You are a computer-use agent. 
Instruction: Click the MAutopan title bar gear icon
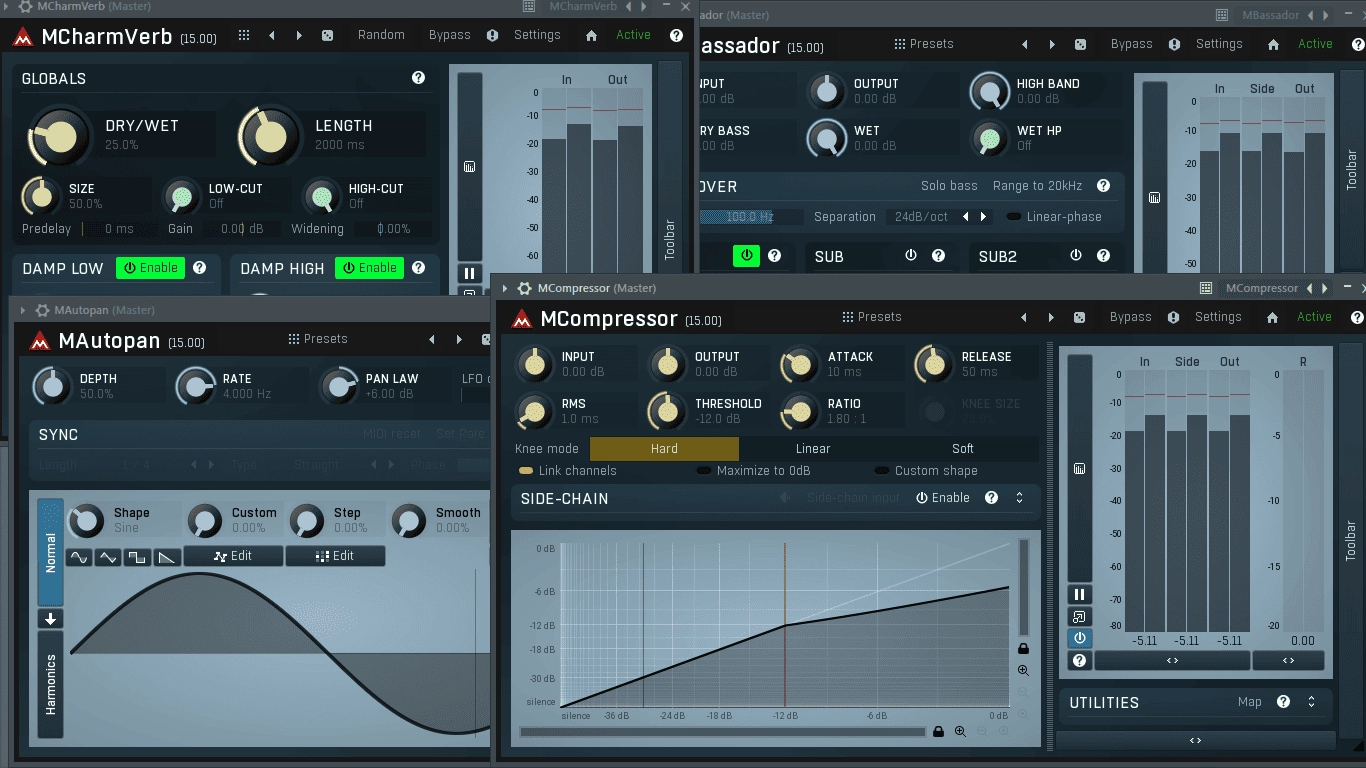[42, 310]
